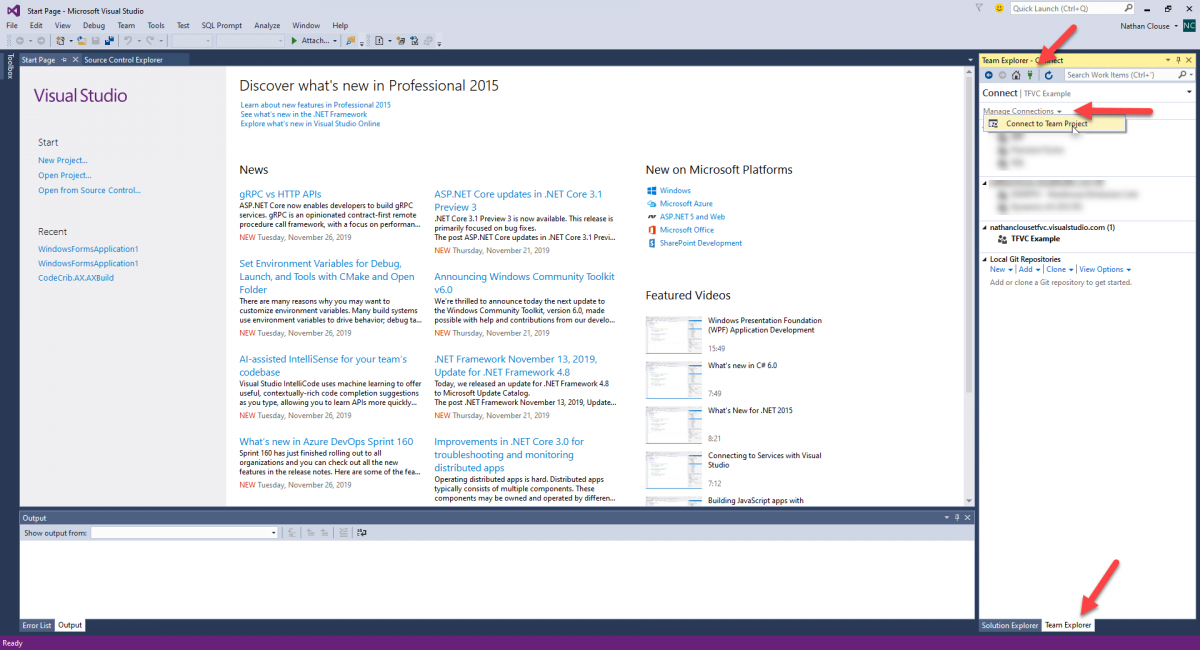
Task: Click the green Manage Connections plug icon
Action: point(1029,75)
